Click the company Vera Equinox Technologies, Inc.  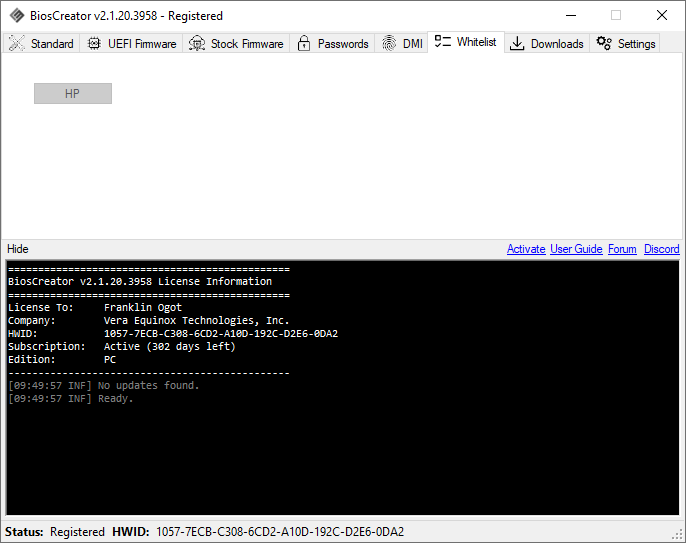[196, 320]
